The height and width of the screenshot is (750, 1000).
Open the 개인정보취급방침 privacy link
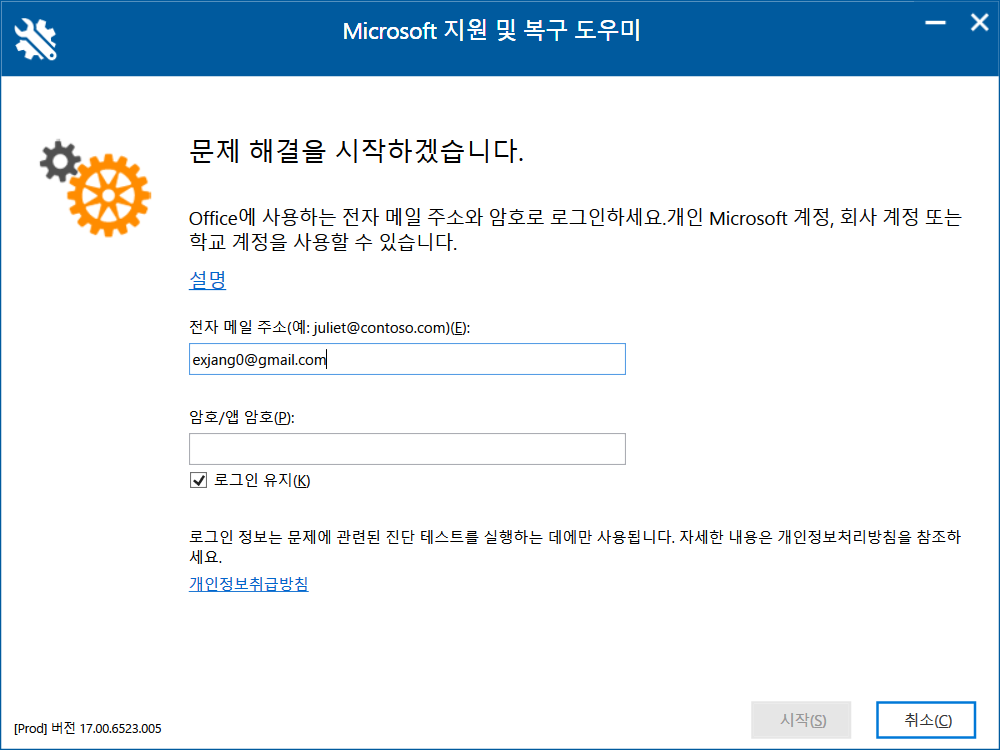point(249,584)
